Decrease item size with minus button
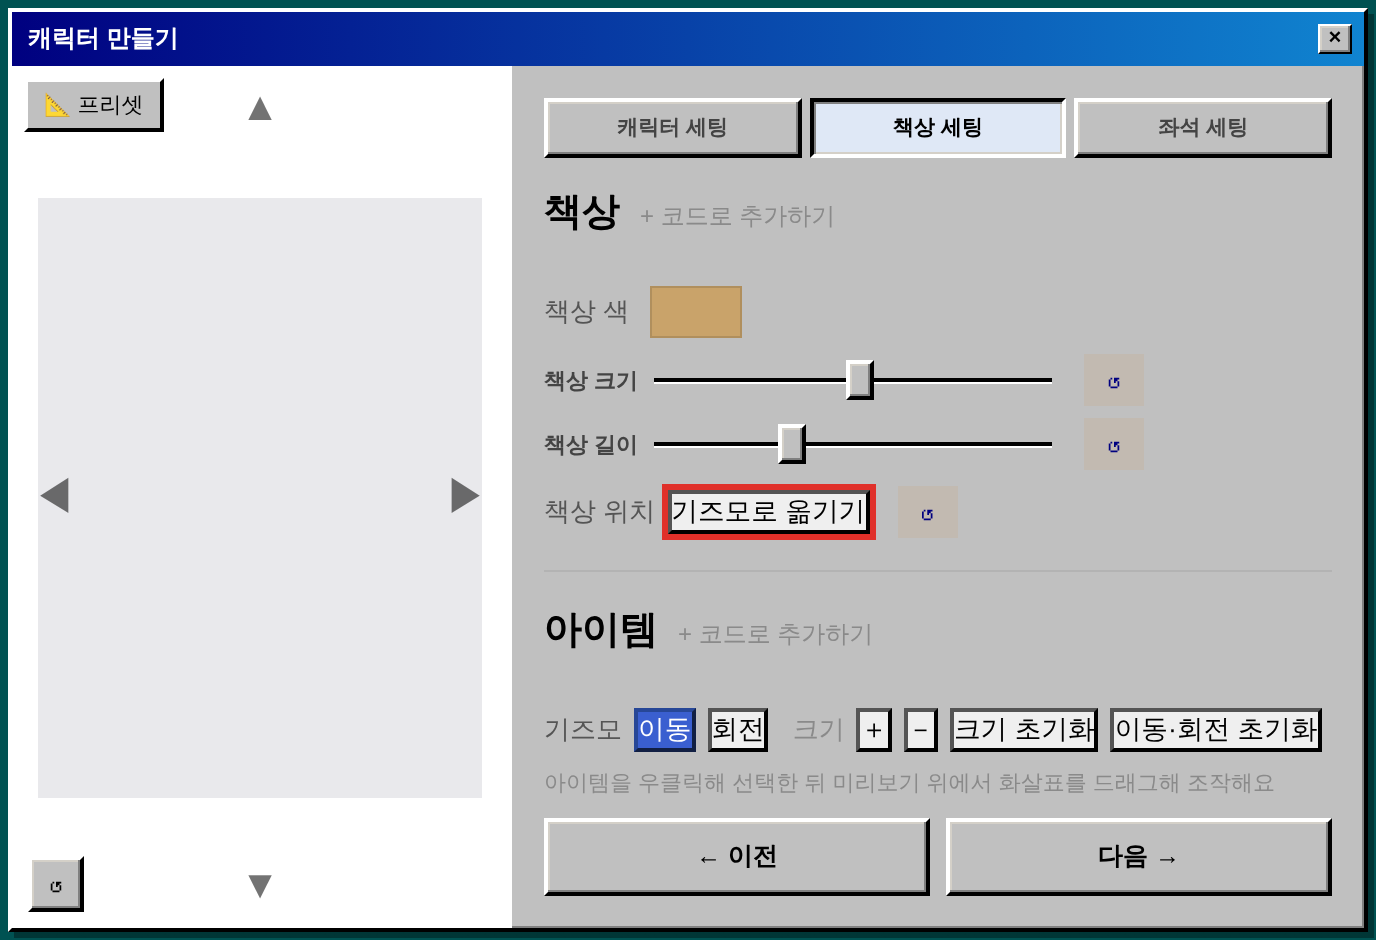This screenshot has width=1376, height=940. click(x=921, y=730)
